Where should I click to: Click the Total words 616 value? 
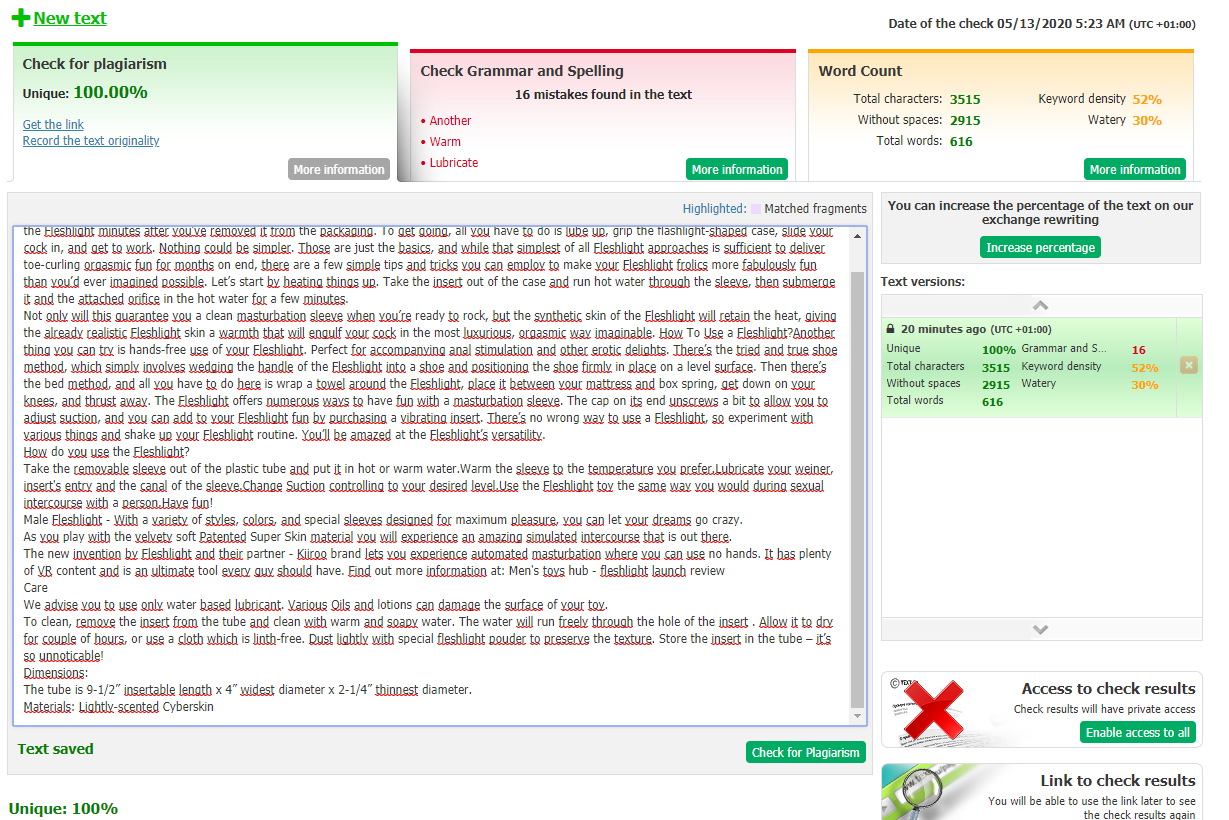click(962, 141)
